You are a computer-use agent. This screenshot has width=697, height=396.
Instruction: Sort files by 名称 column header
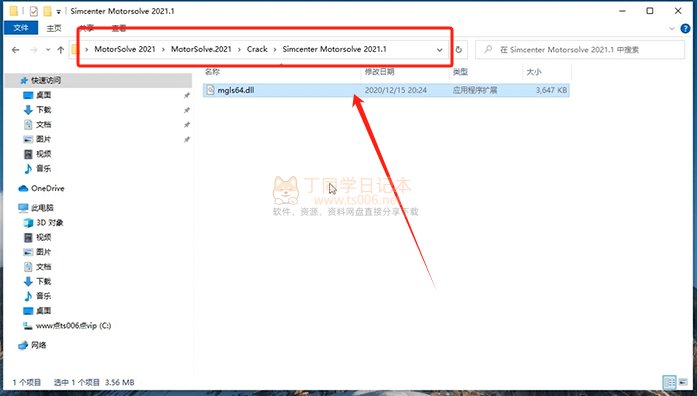(212, 72)
